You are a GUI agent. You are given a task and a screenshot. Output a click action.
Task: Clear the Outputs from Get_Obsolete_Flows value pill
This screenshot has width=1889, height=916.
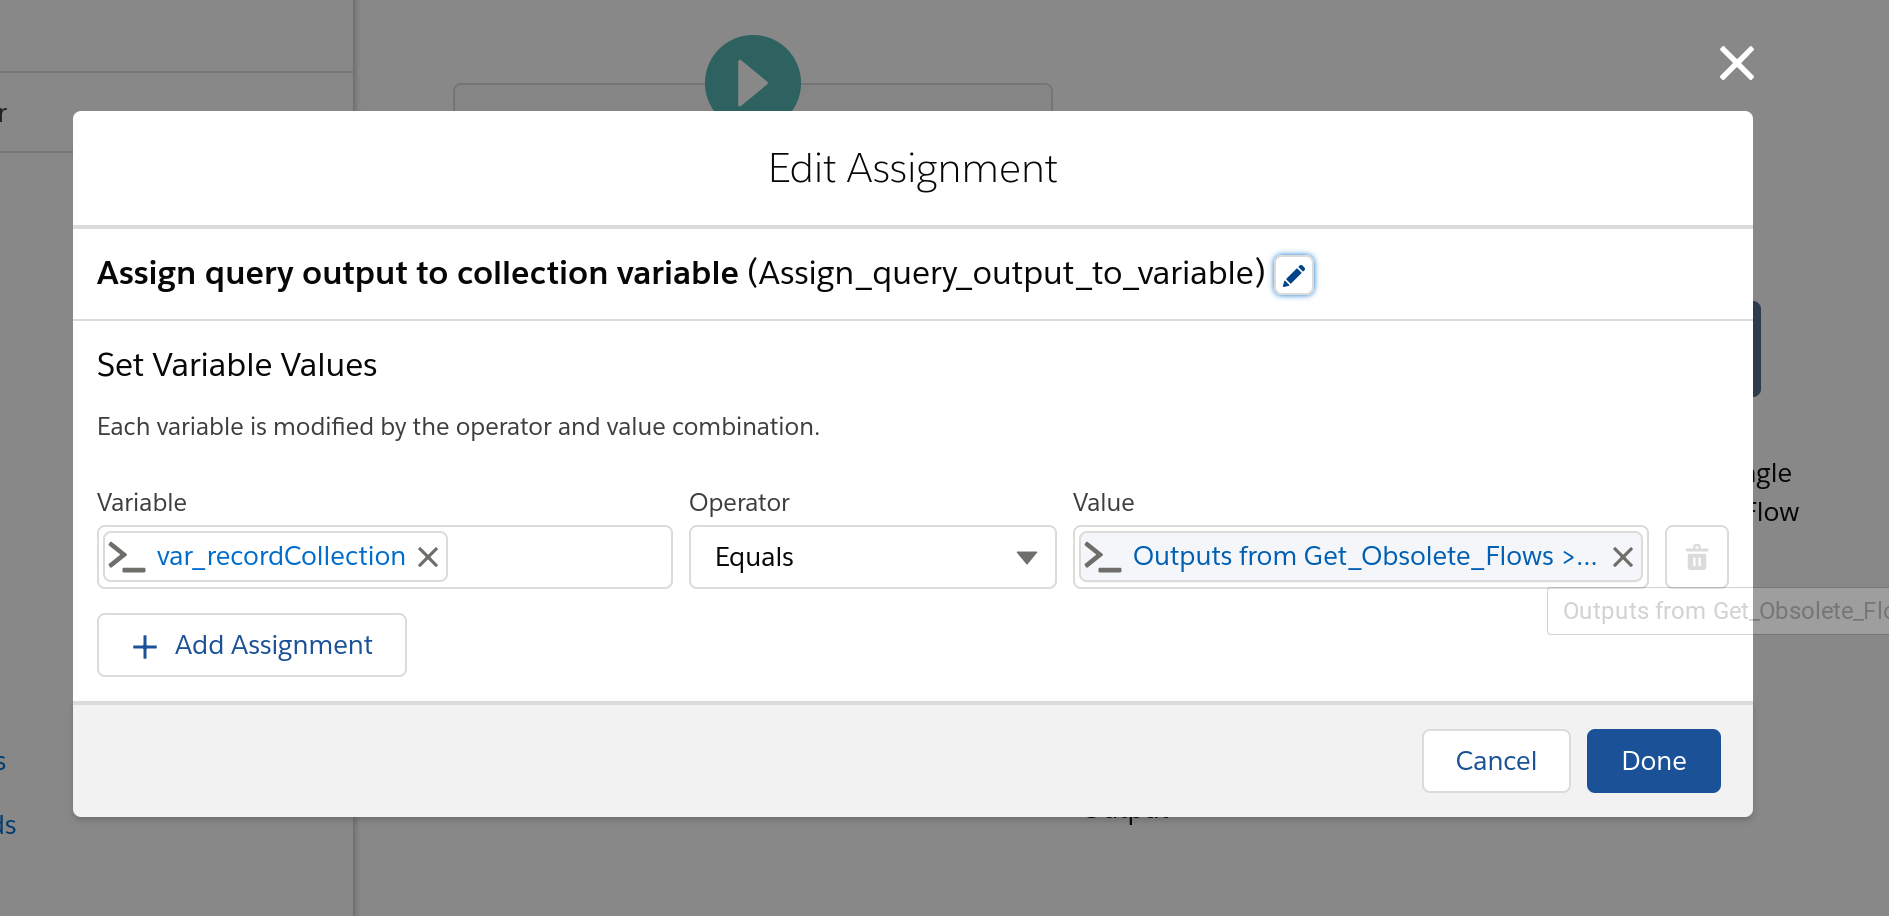click(1622, 557)
